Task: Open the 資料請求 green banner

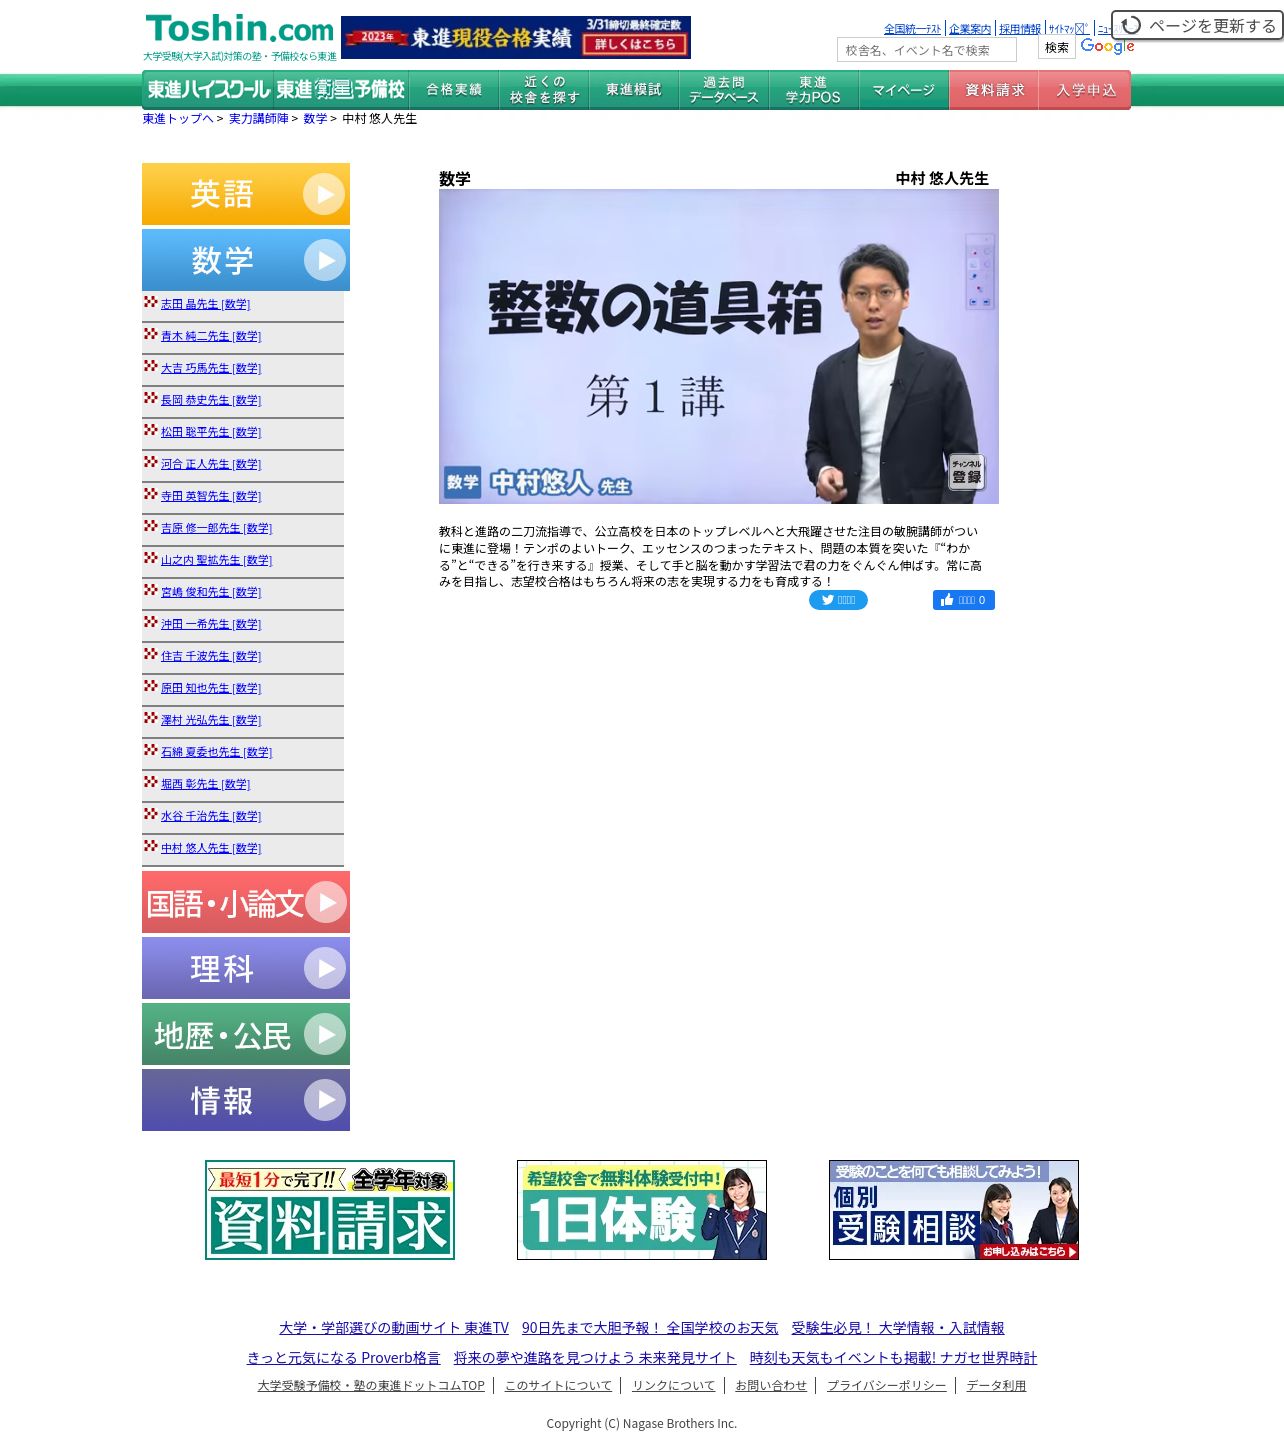Action: pos(330,1210)
